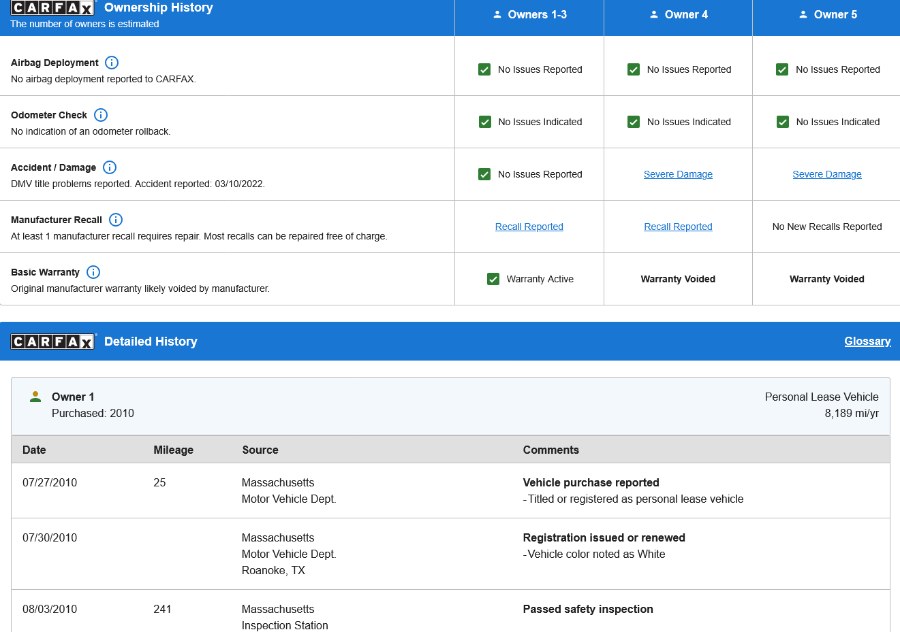Screen dimensions: 900x632
Task: Click the person icon beside Owner 5
Action: tap(803, 15)
